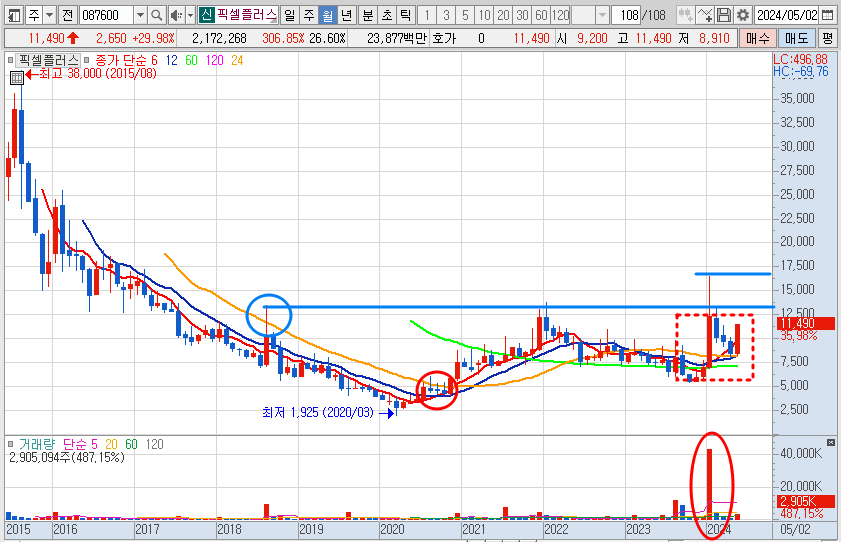The width and height of the screenshot is (841, 542).
Task: Open the calendar date picker icon
Action: 828,15
